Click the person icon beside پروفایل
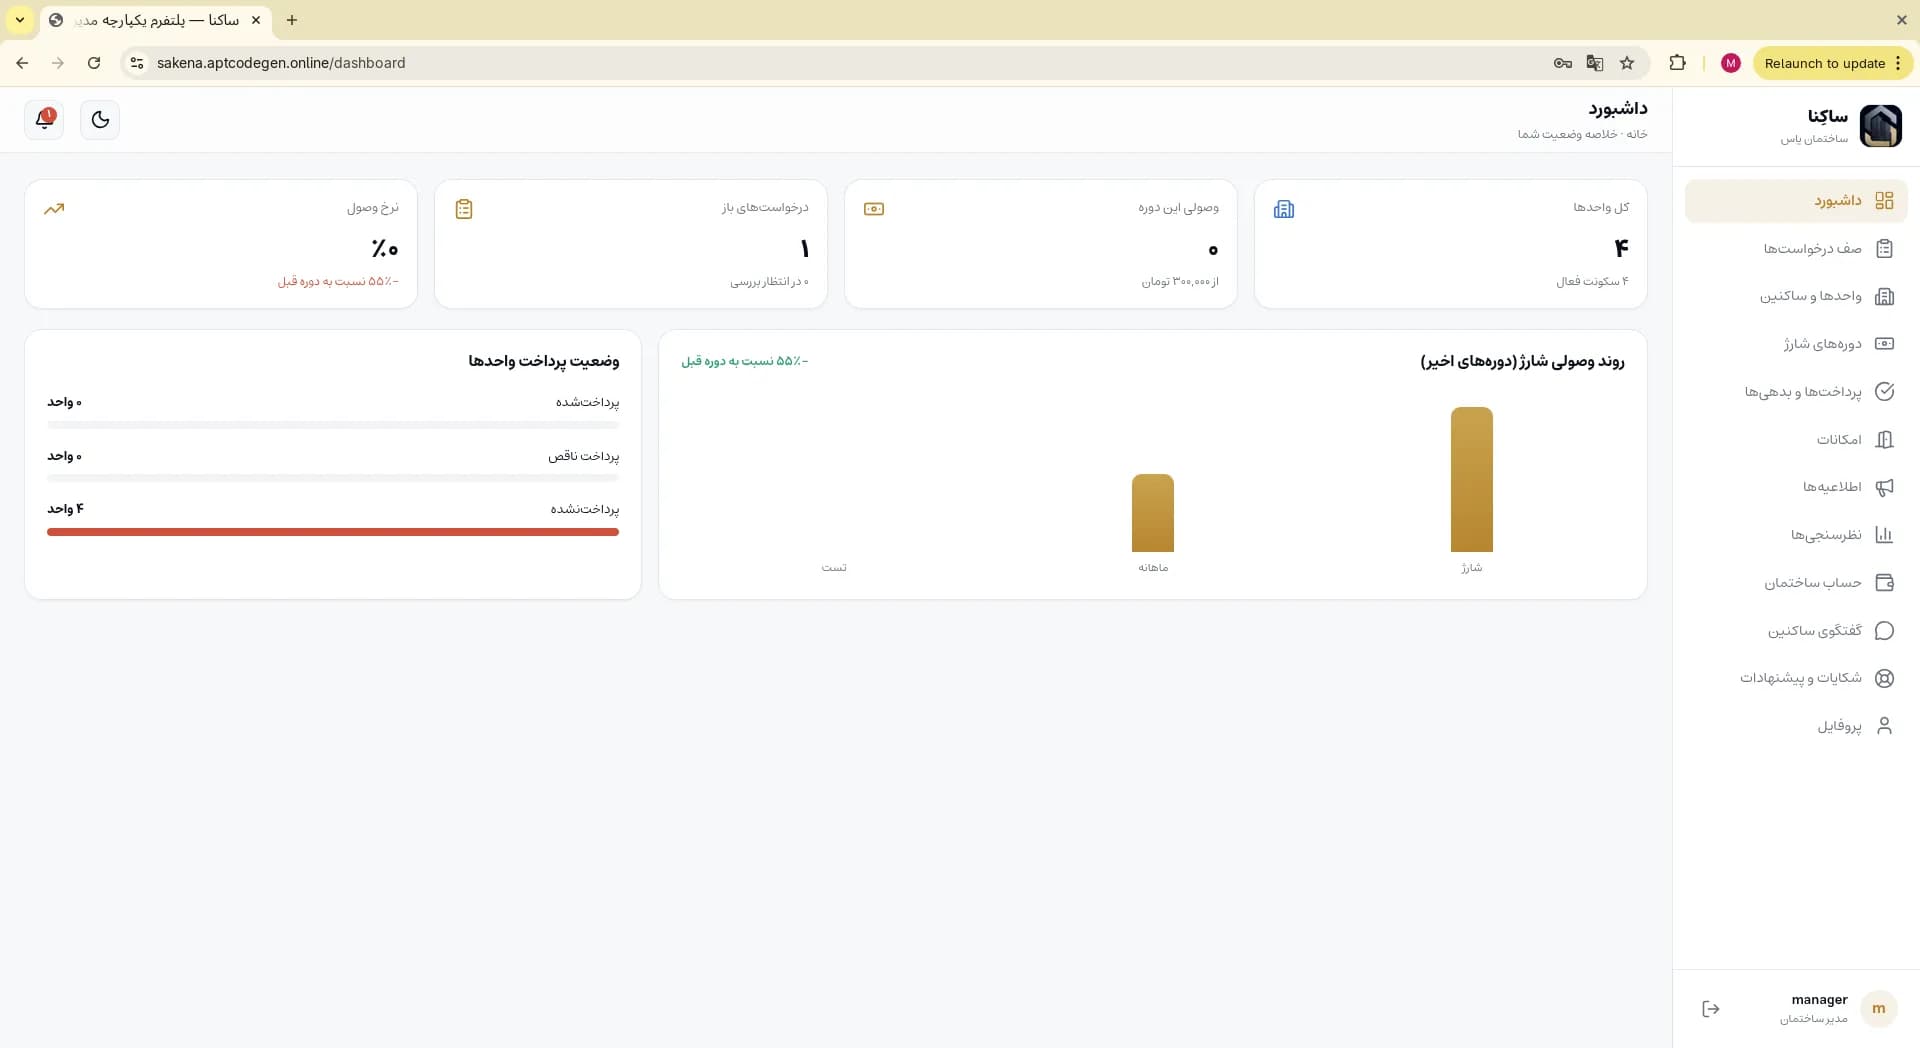The image size is (1920, 1048). coord(1884,726)
